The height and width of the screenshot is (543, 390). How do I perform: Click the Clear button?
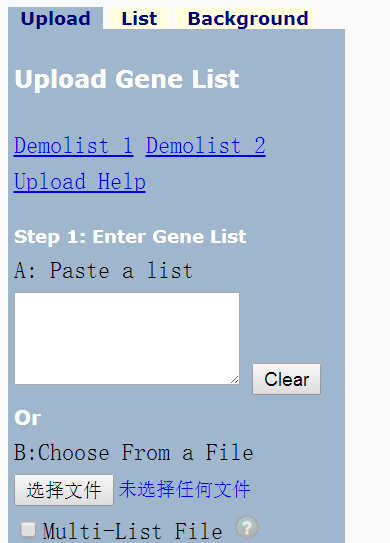click(286, 379)
